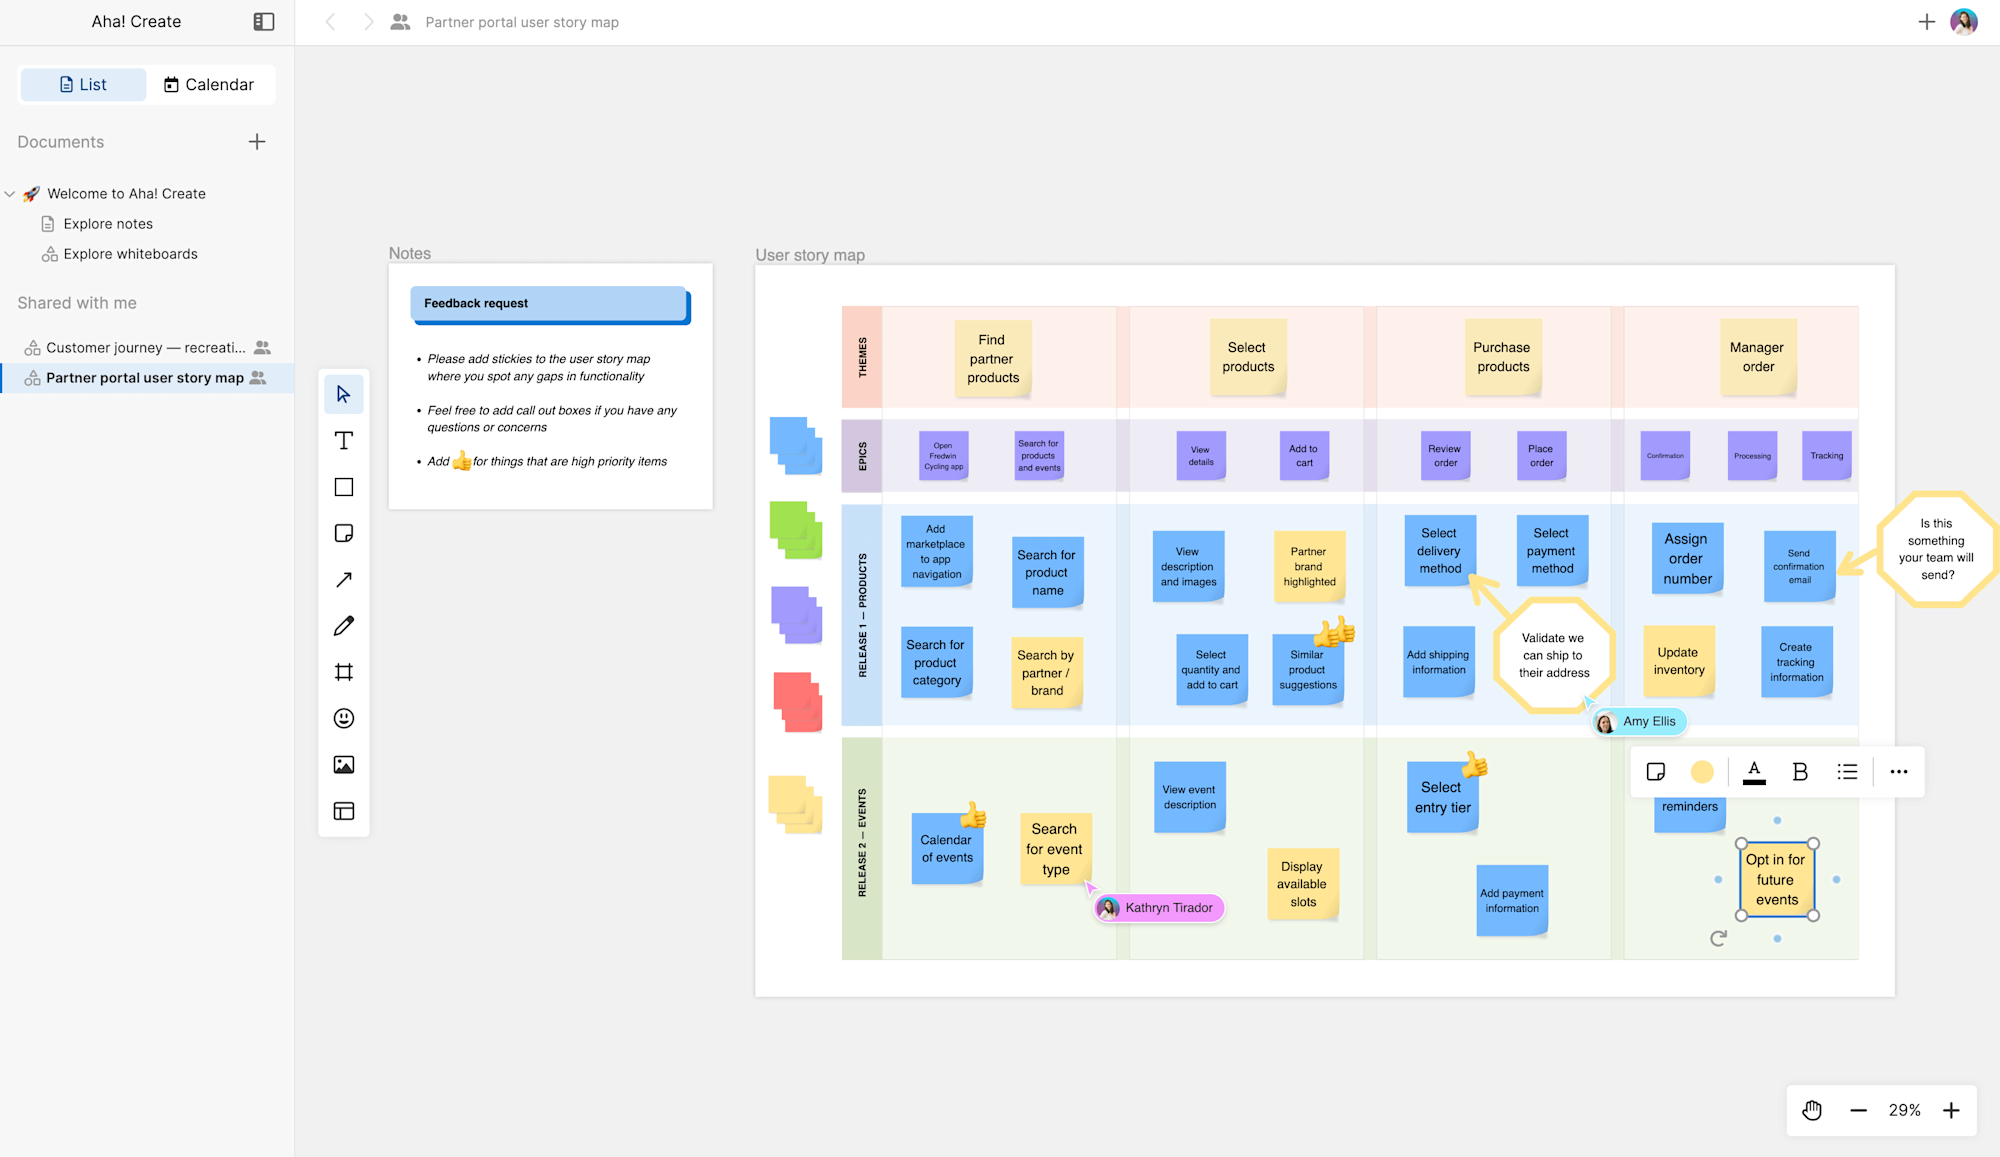Viewport: 2000px width, 1157px height.
Task: Select the Rectangle shape tool
Action: coord(344,487)
